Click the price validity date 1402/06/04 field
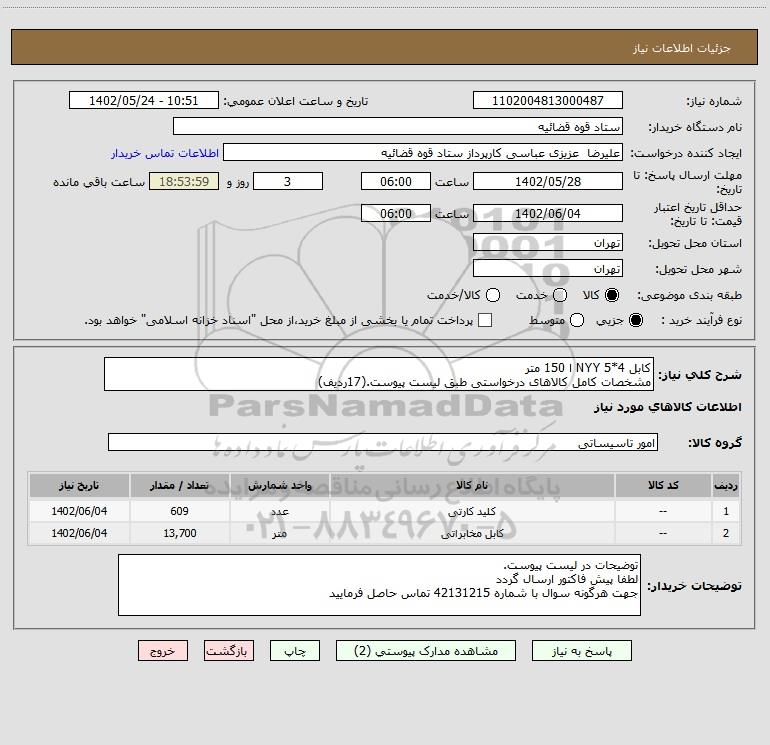The height and width of the screenshot is (745, 770). [x=548, y=213]
